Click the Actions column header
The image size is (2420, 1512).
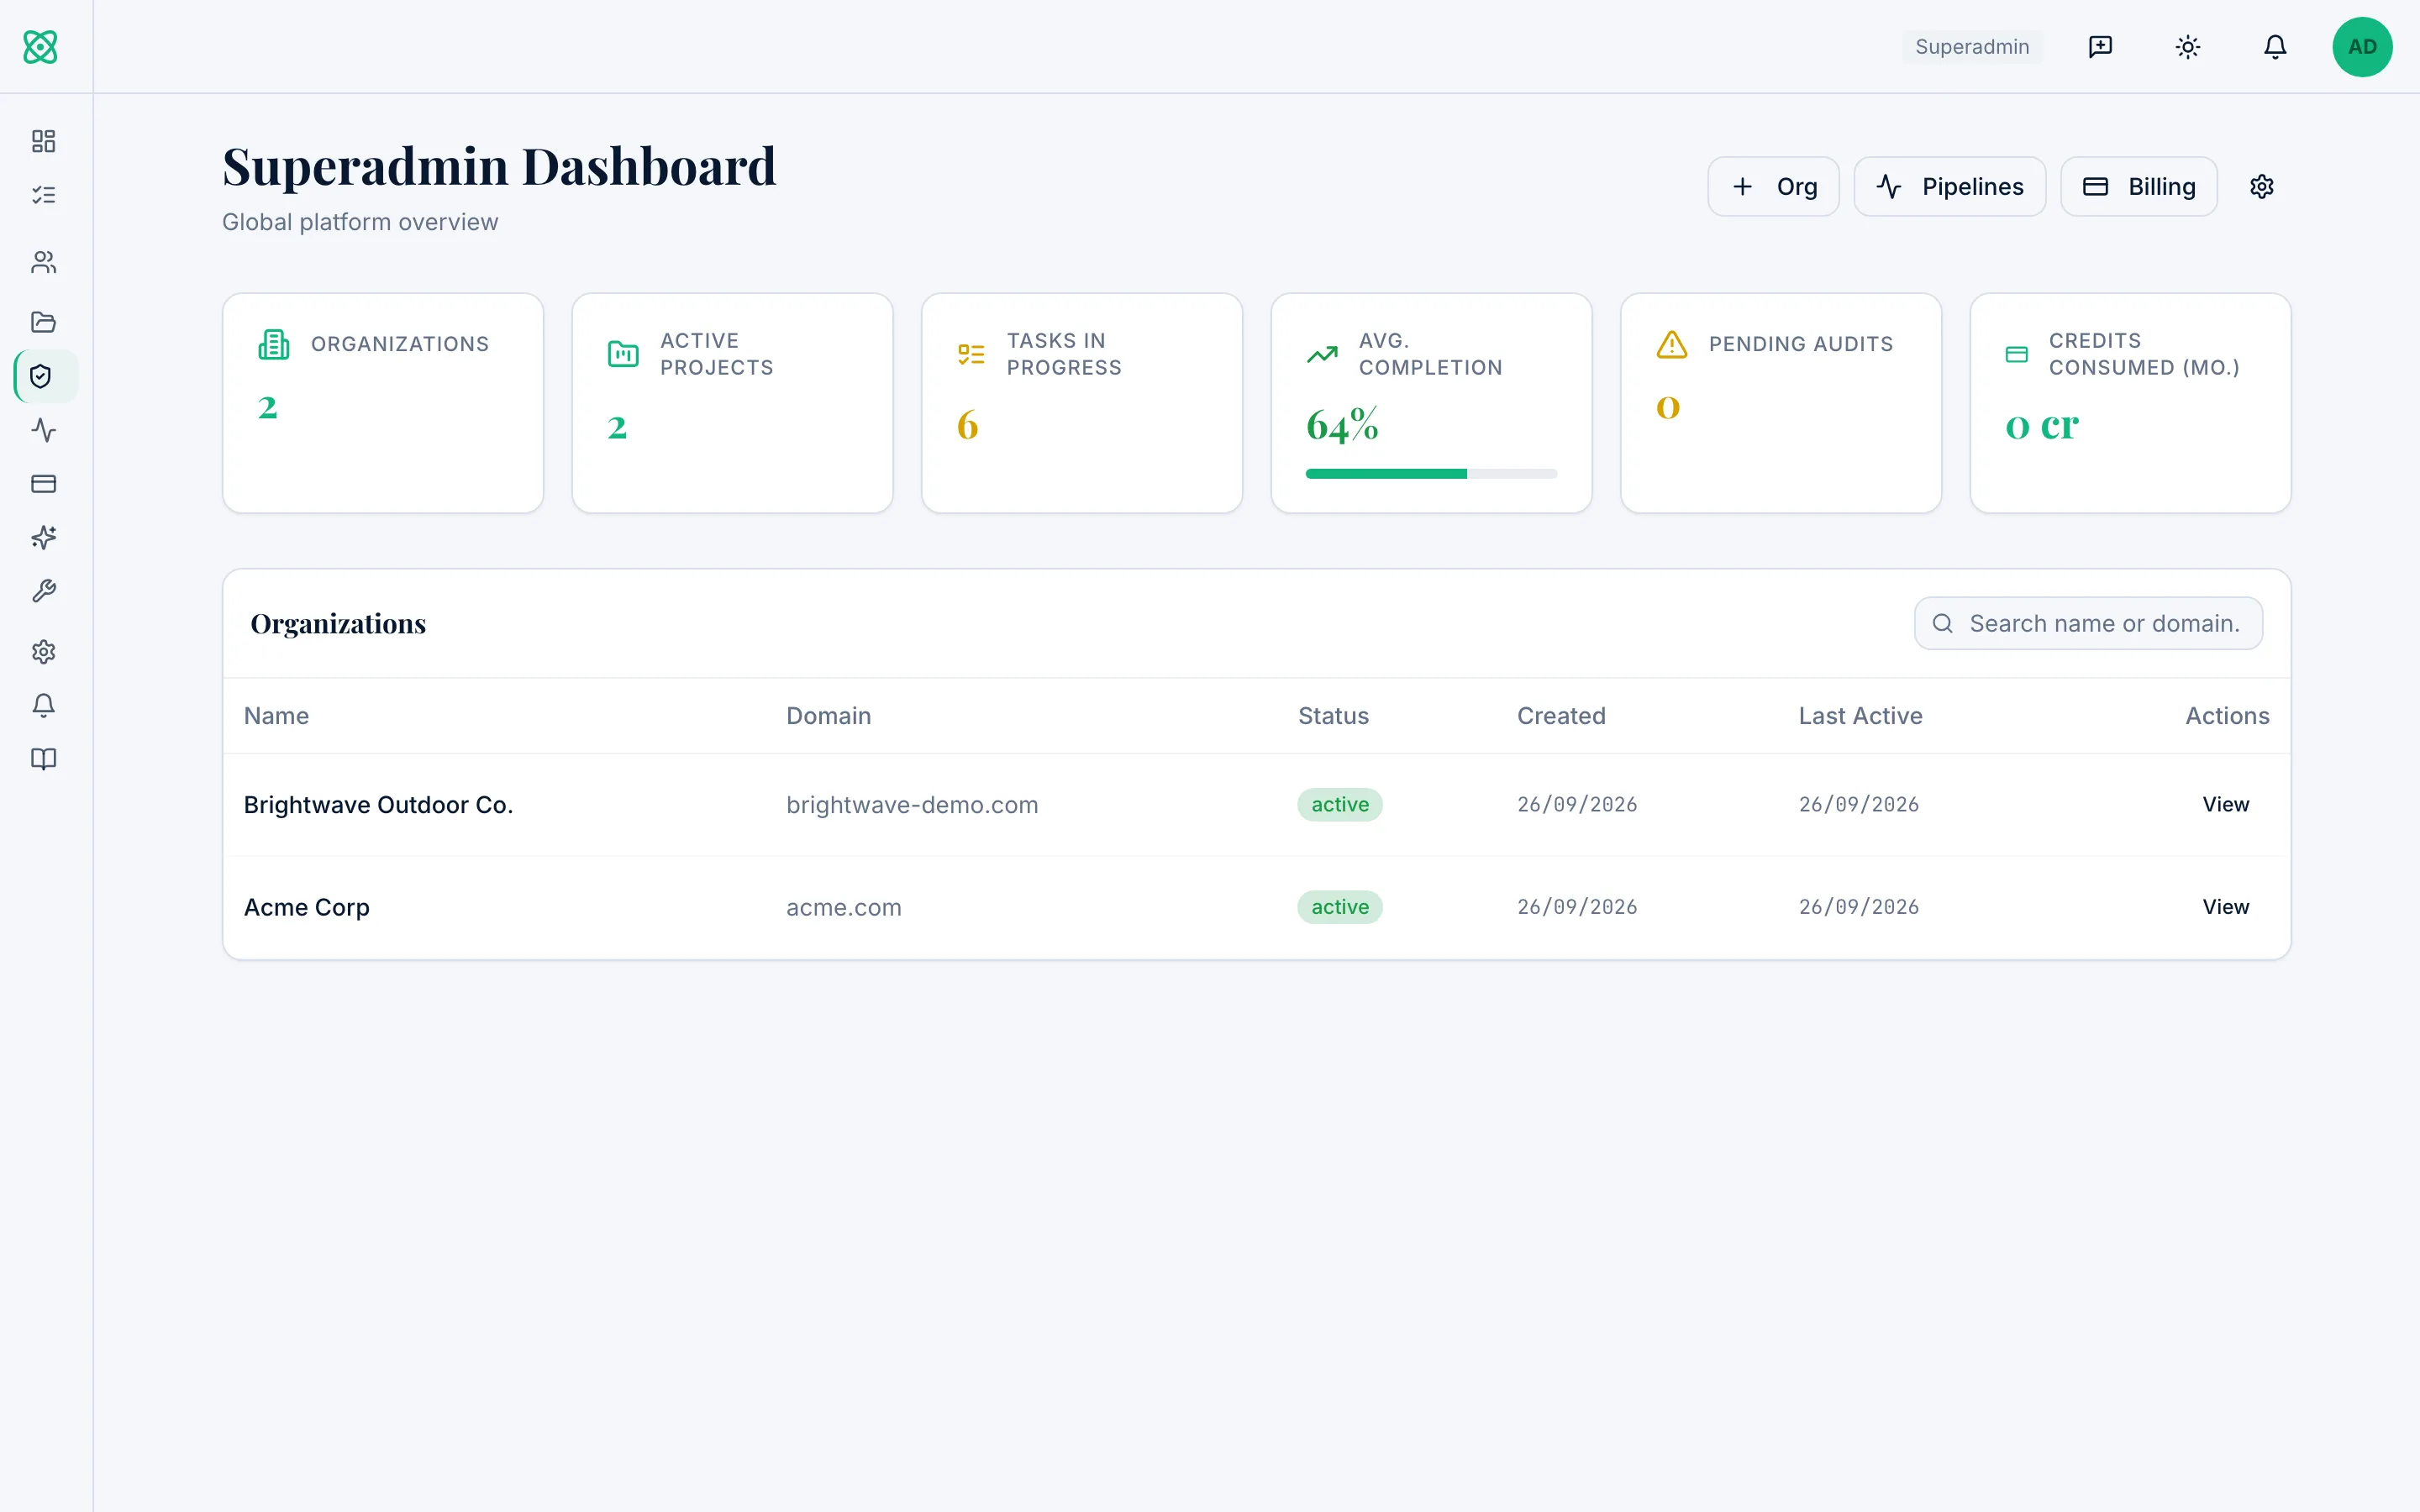pos(2227,716)
